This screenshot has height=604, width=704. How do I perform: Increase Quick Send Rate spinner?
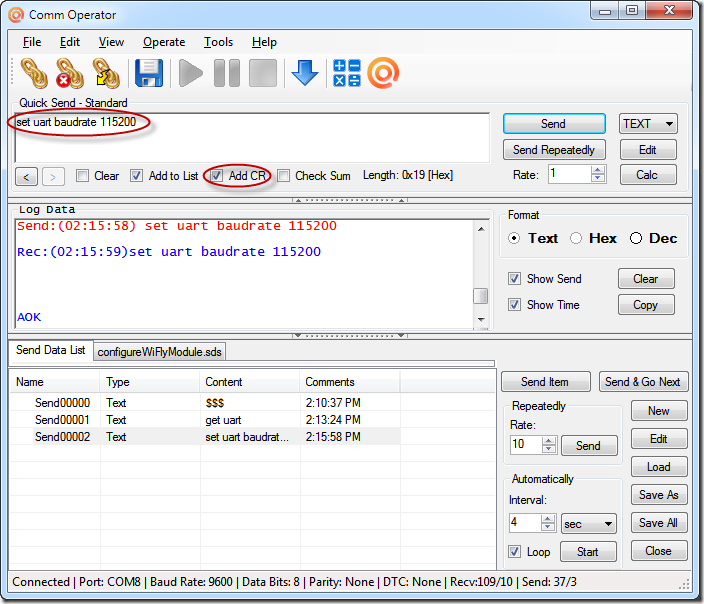[597, 170]
